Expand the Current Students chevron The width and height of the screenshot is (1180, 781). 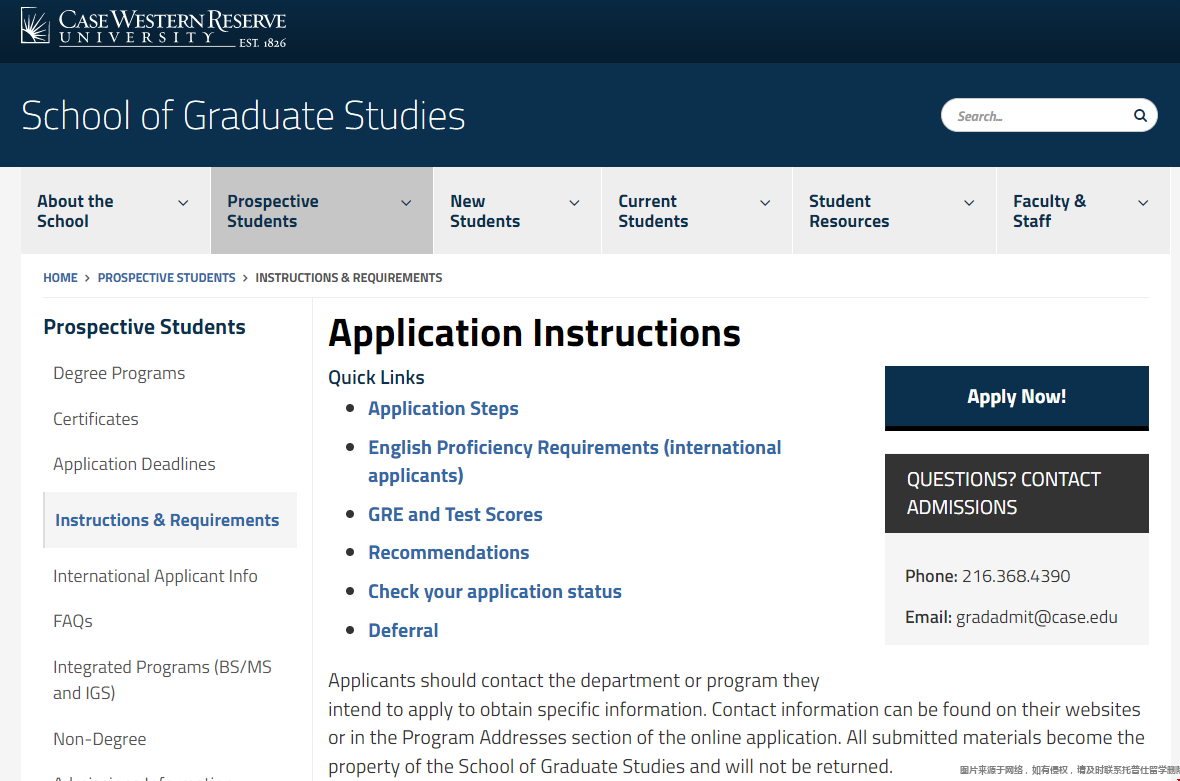765,202
